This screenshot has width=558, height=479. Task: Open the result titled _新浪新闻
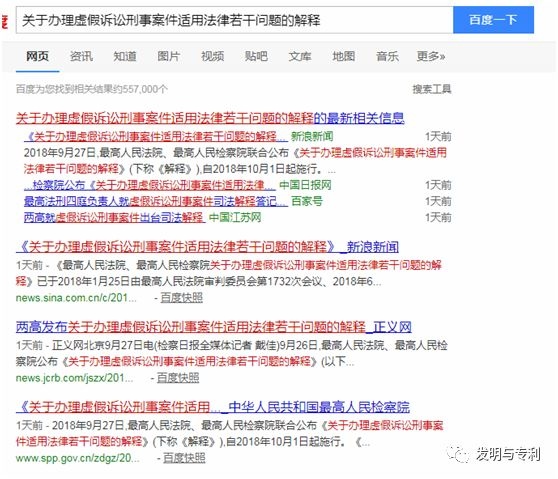207,247
